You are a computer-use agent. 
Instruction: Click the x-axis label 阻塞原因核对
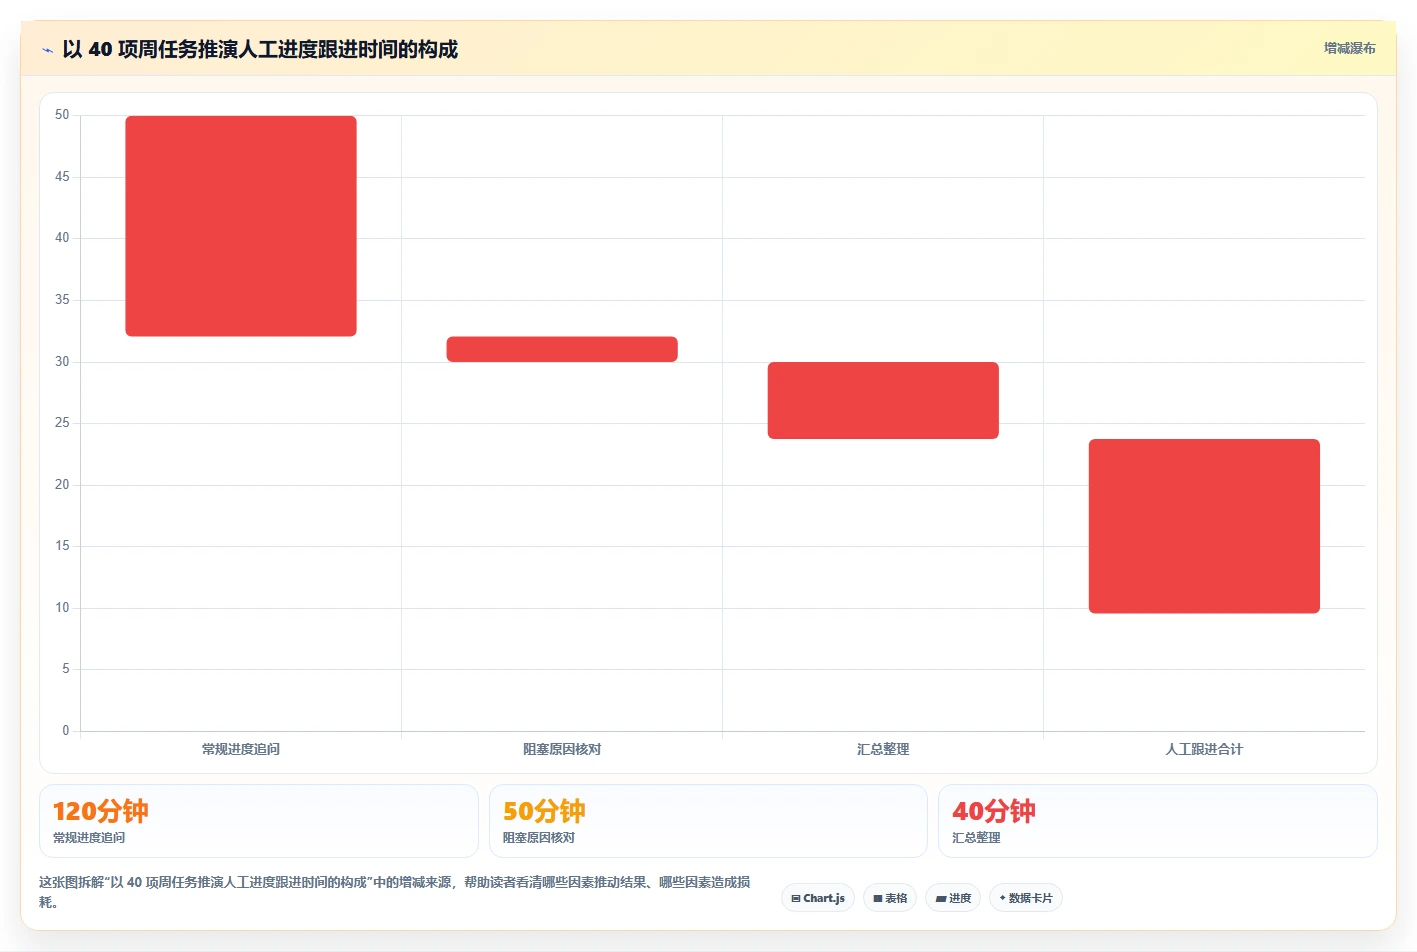pos(562,749)
